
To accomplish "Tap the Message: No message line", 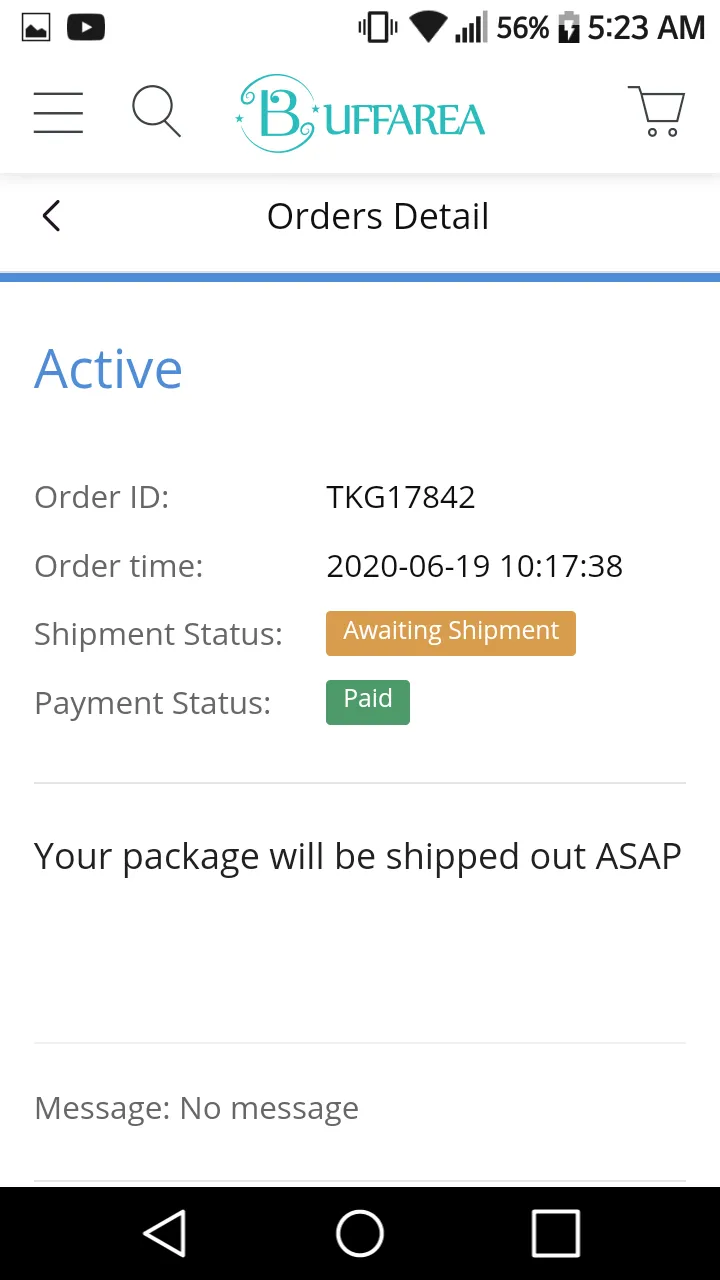I will tap(196, 1108).
